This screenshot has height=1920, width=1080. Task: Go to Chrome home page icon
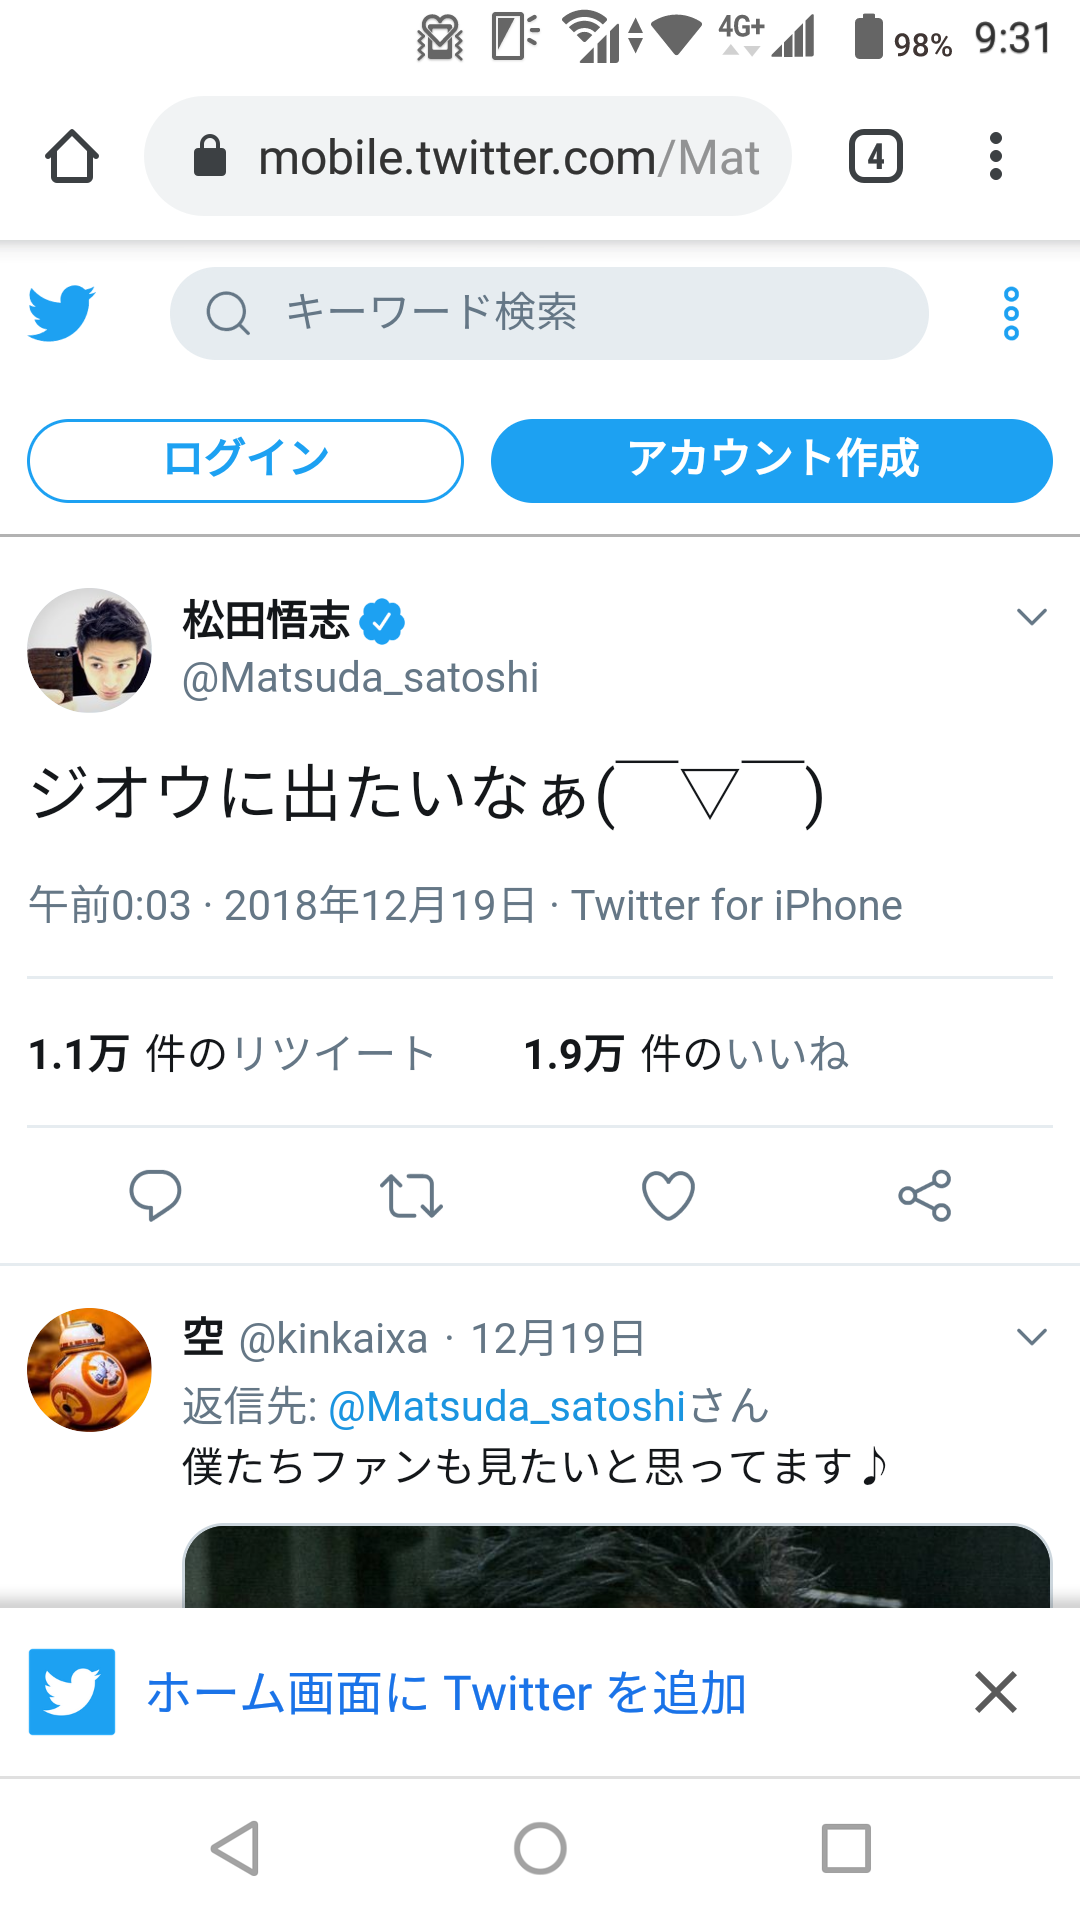tap(72, 157)
